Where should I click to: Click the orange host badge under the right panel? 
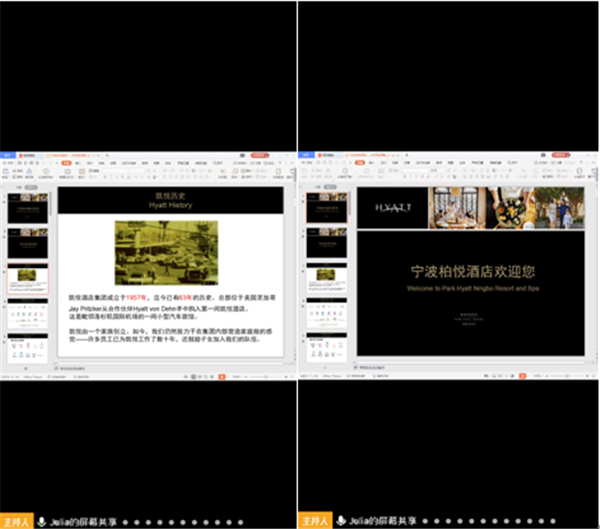[315, 520]
